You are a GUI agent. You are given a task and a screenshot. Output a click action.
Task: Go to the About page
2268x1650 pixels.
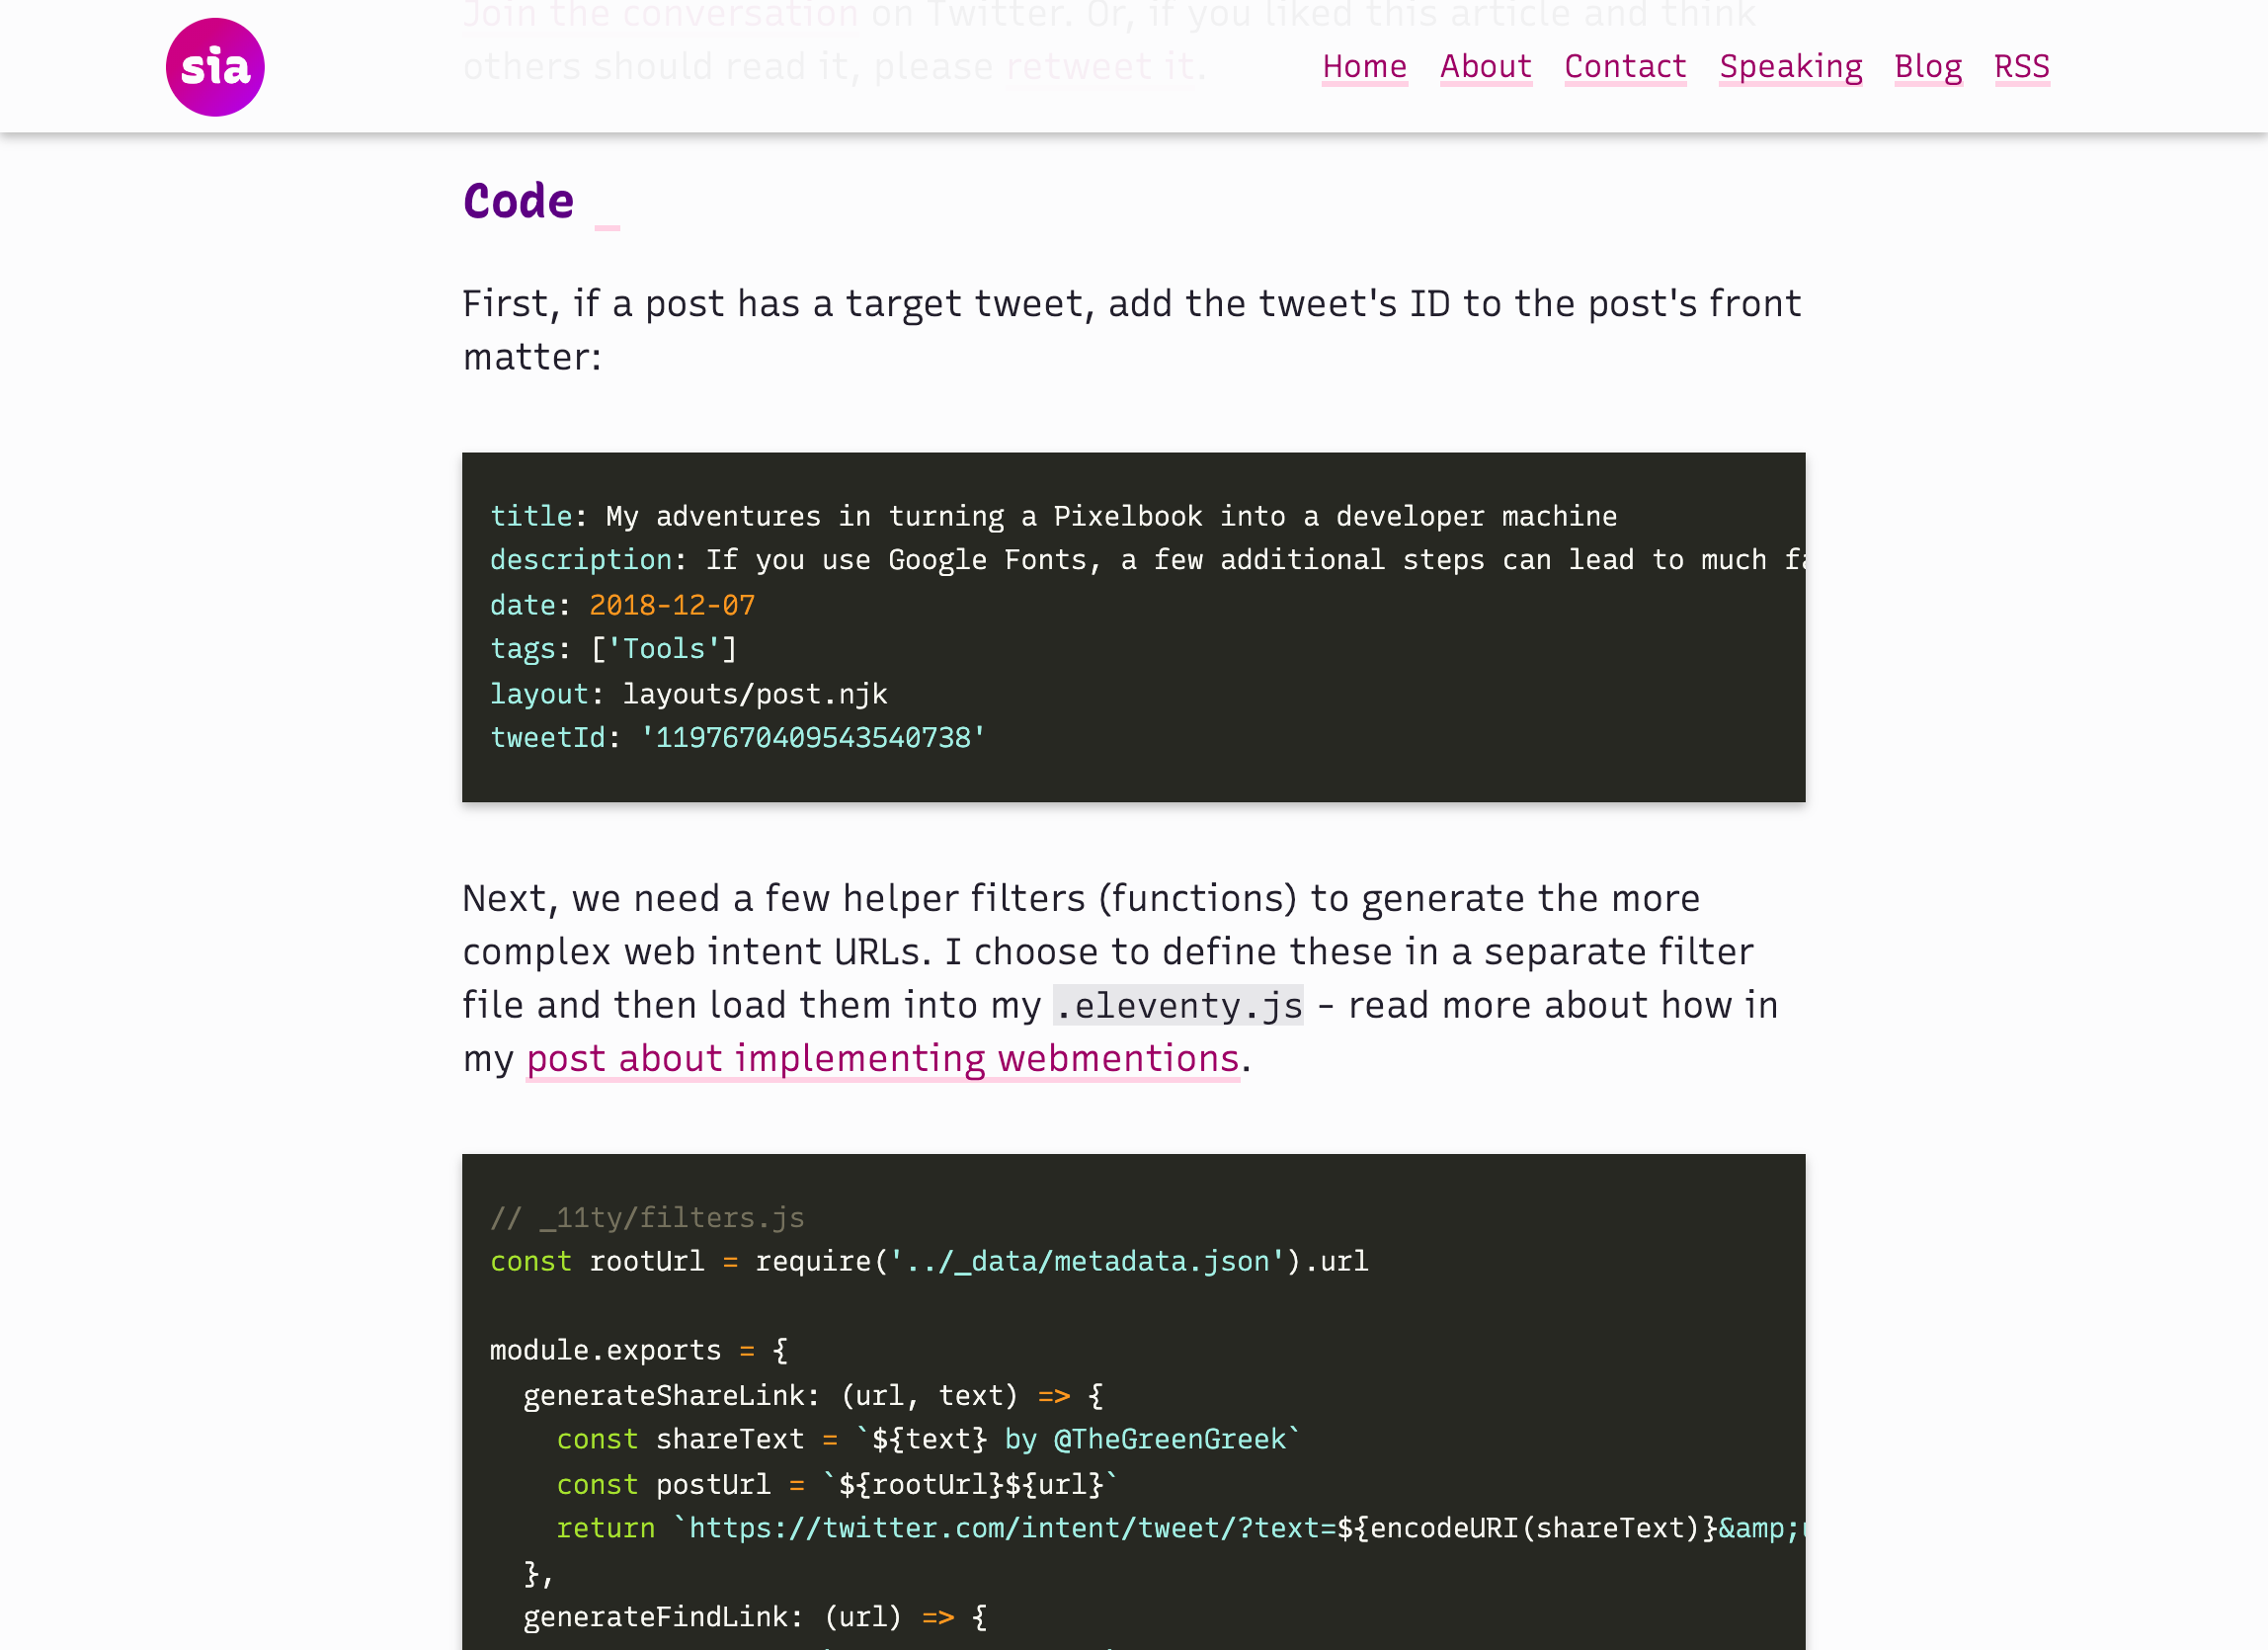[x=1485, y=66]
